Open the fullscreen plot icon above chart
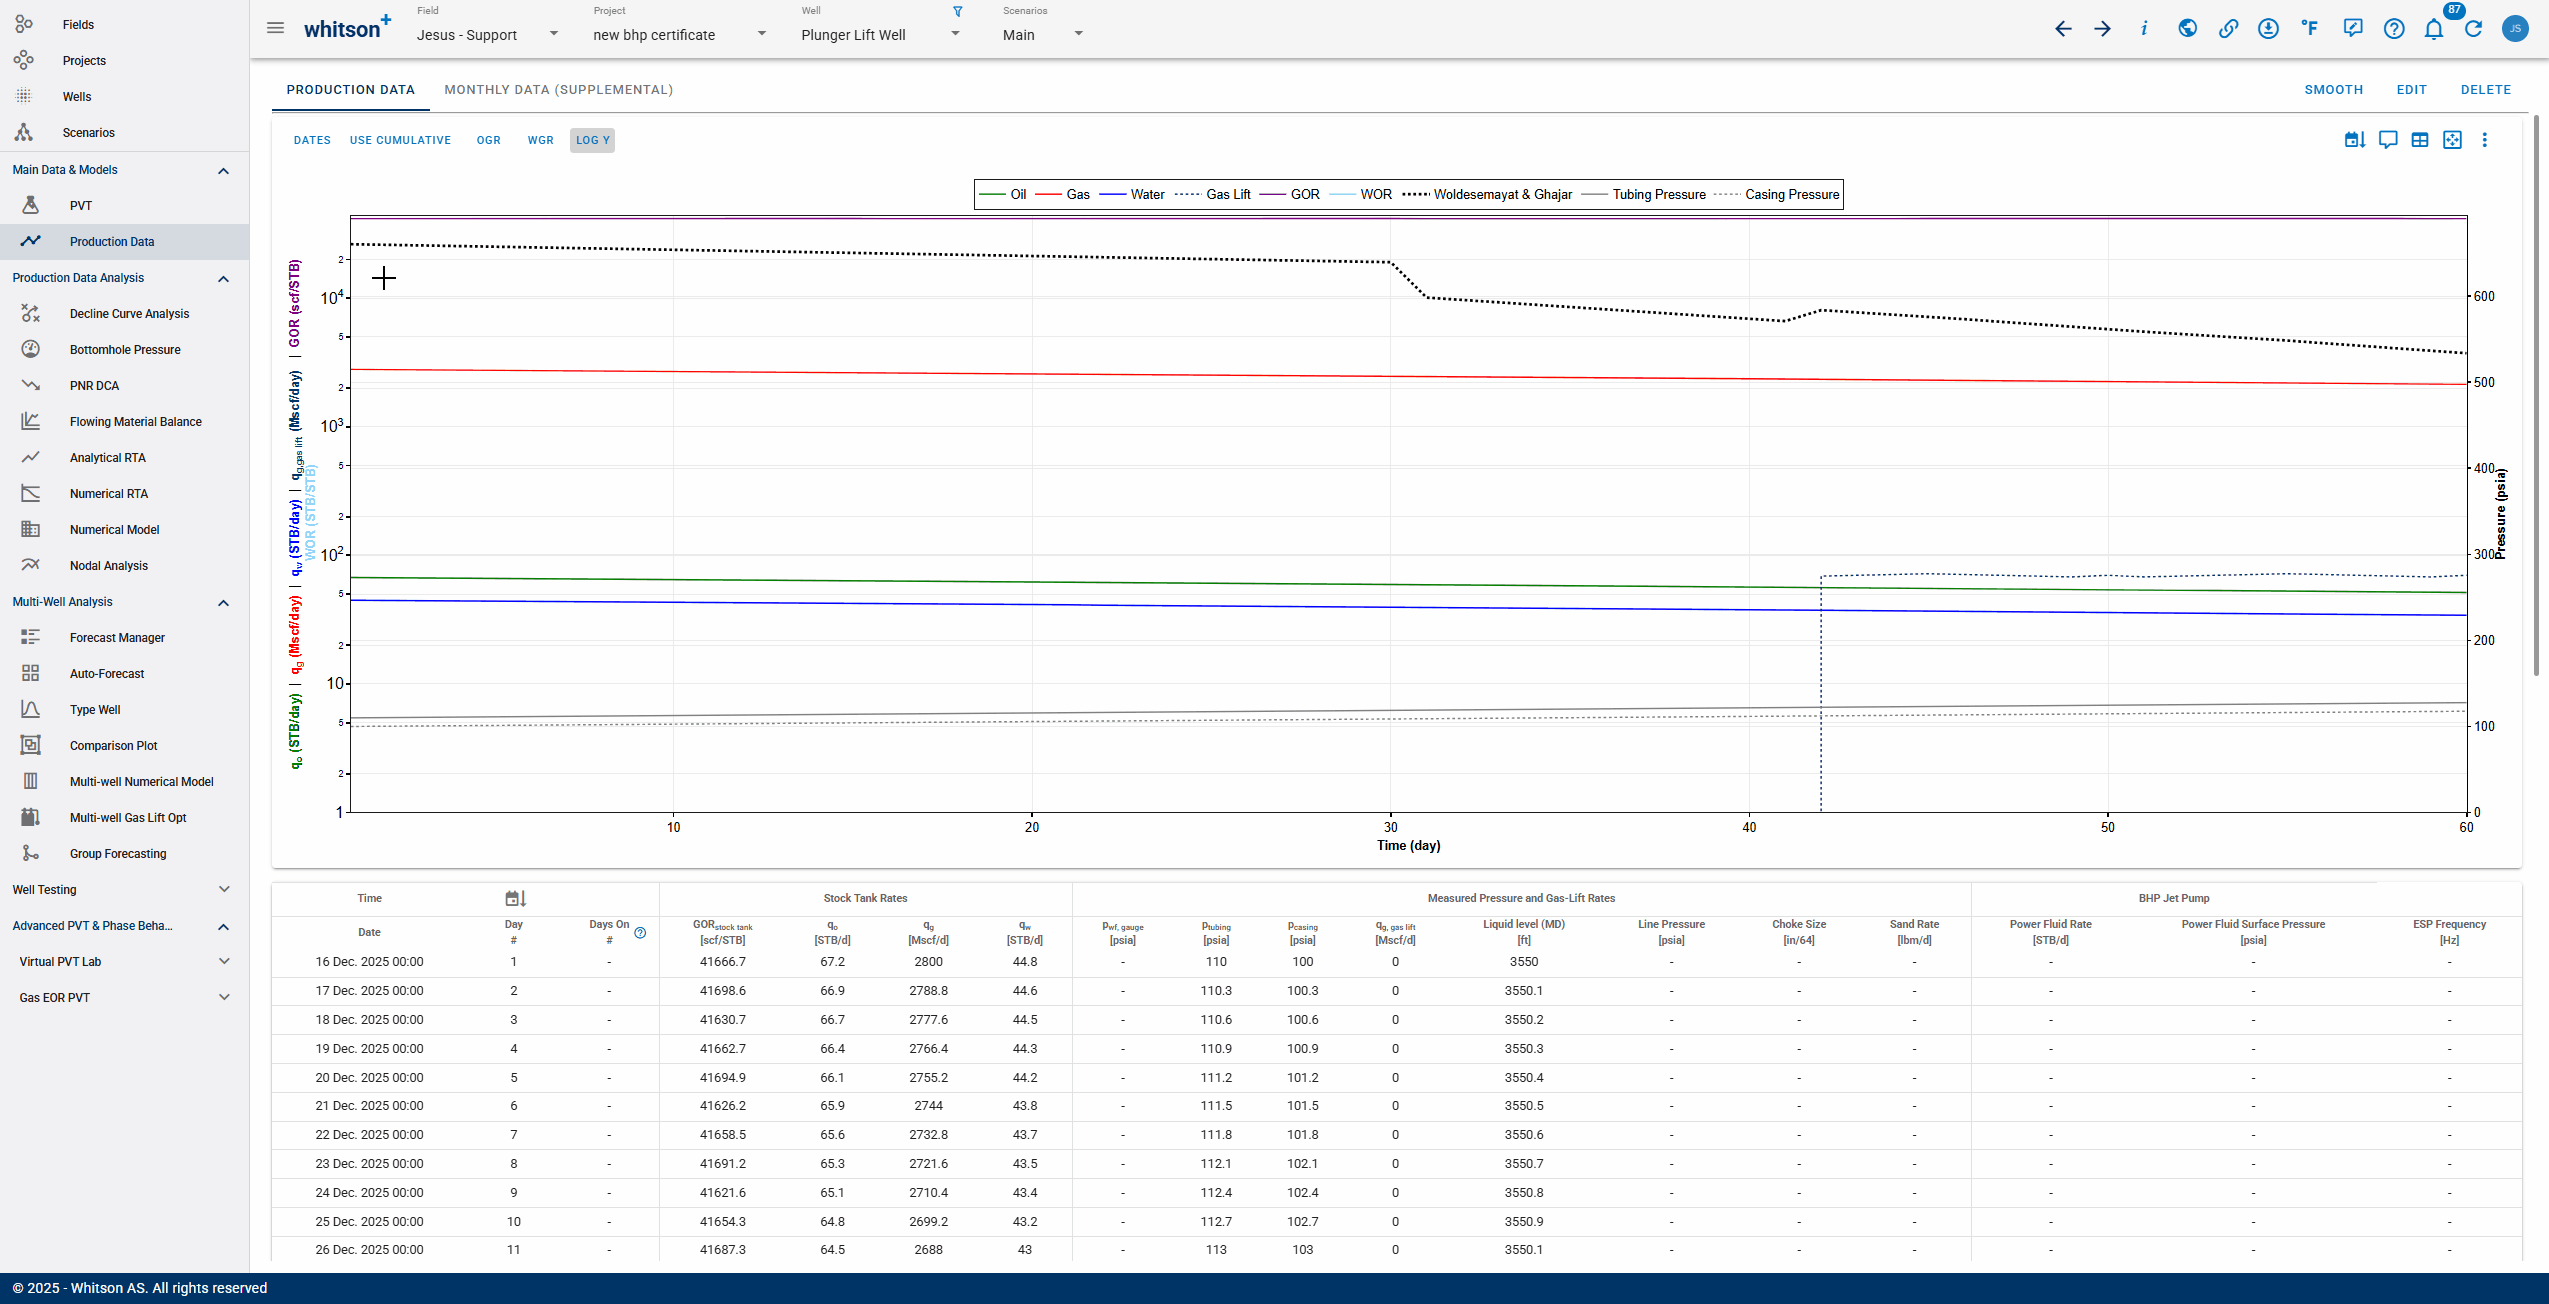This screenshot has height=1304, width=2549. (2452, 140)
